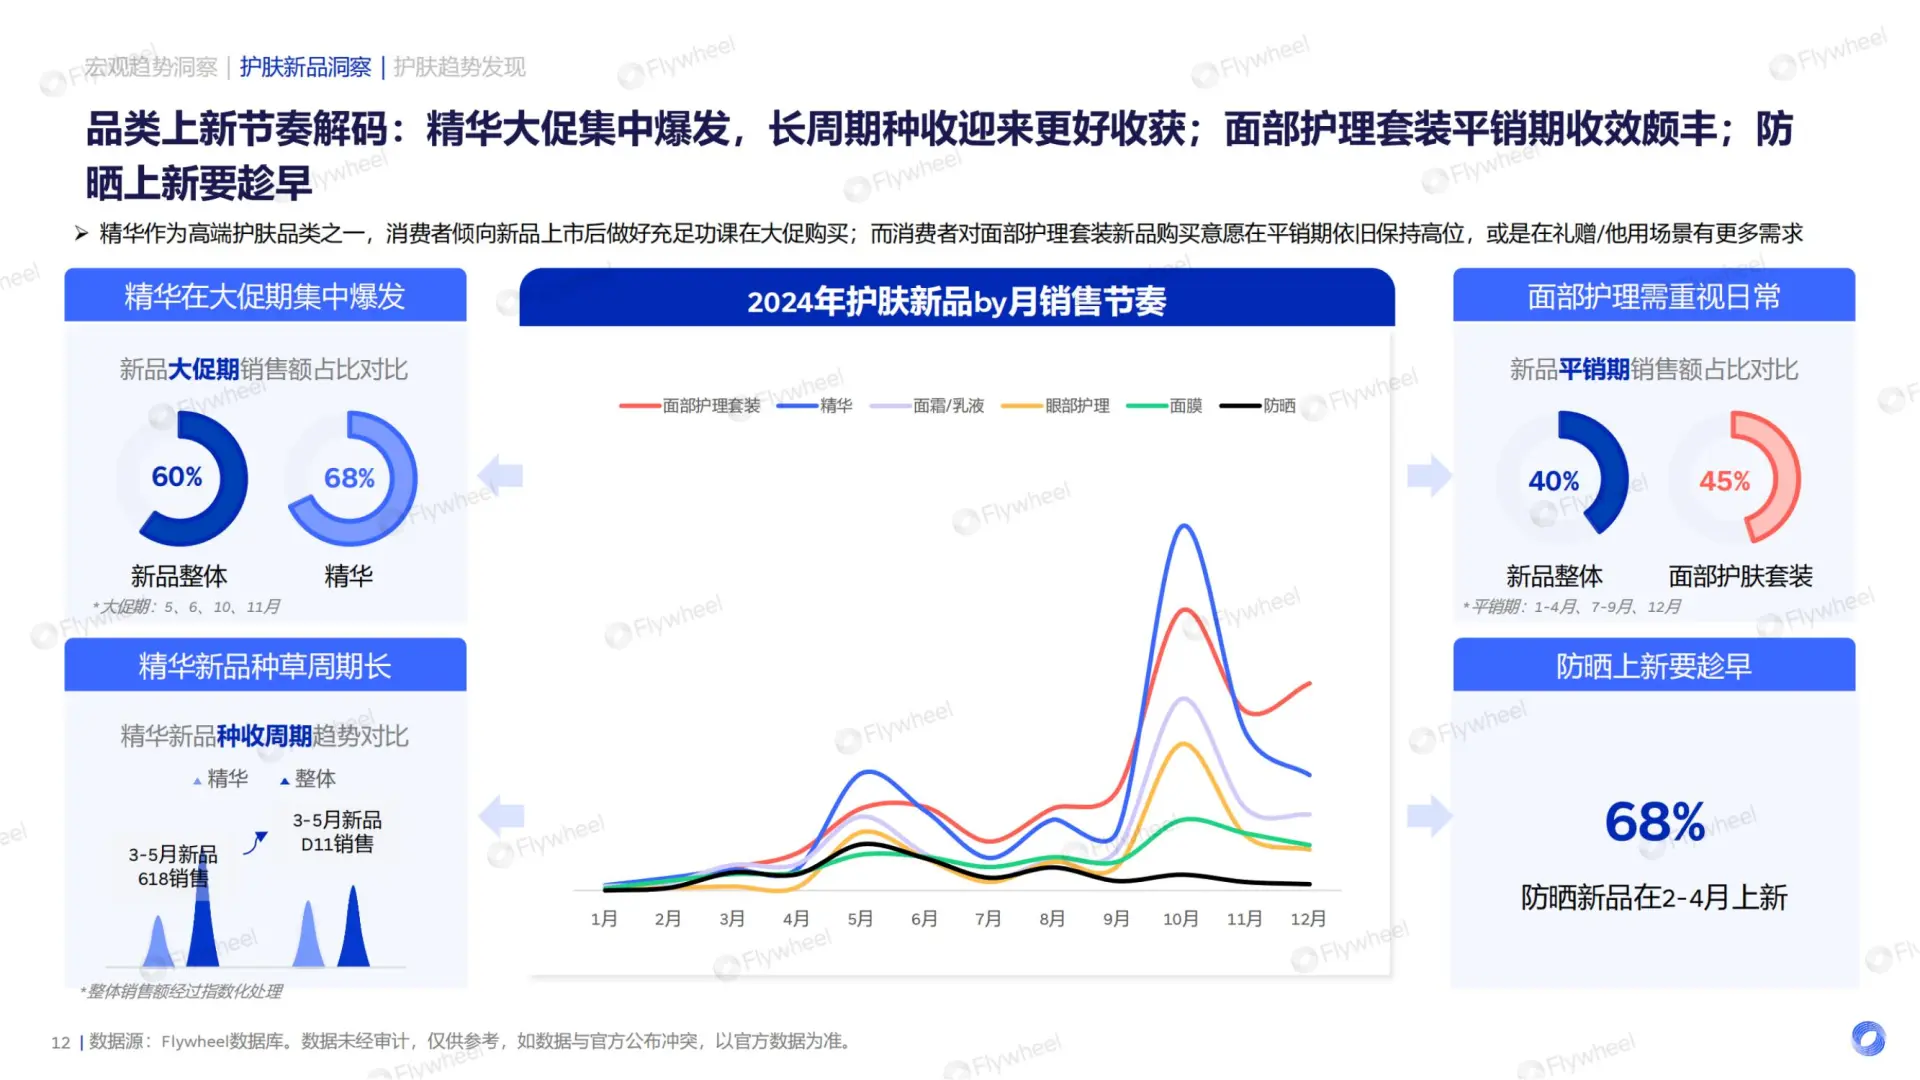The image size is (1920, 1080).
Task: Open the 护肤趋势发现 section tab
Action: (458, 67)
